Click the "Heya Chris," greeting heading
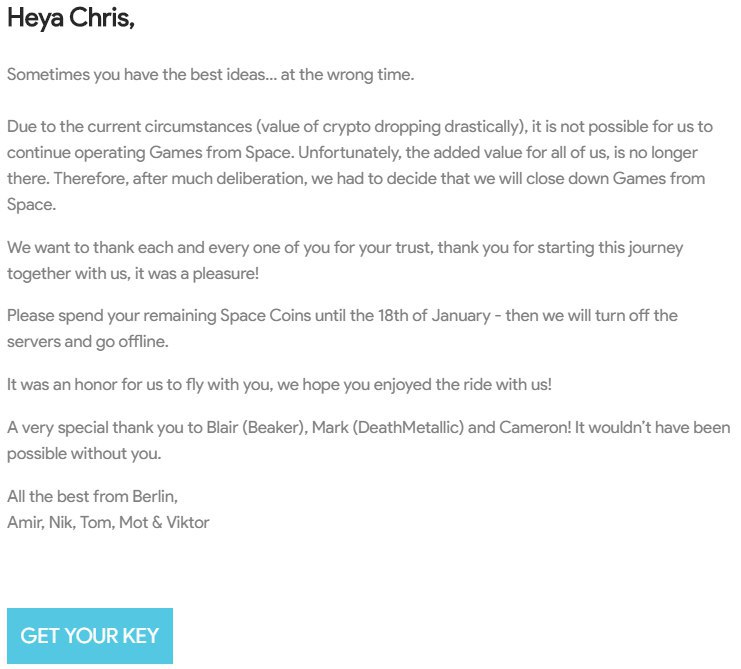 point(70,19)
